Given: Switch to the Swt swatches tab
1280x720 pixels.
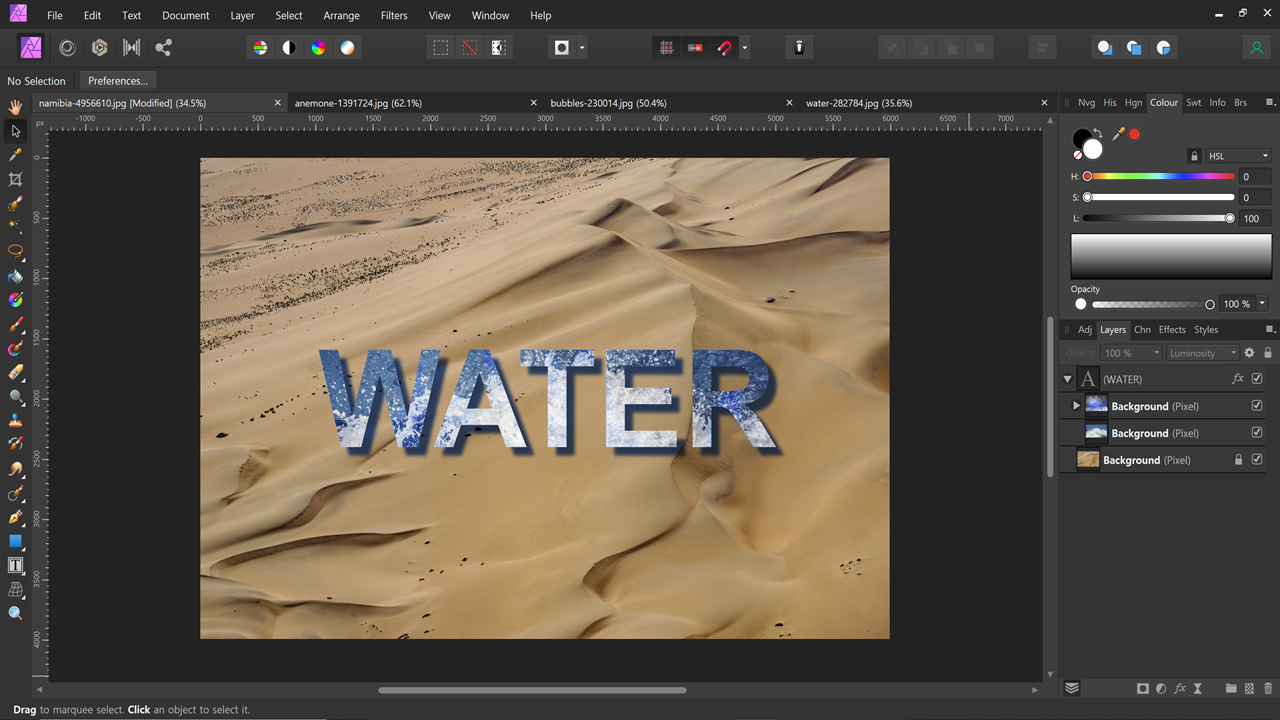Looking at the screenshot, I should (1194, 102).
